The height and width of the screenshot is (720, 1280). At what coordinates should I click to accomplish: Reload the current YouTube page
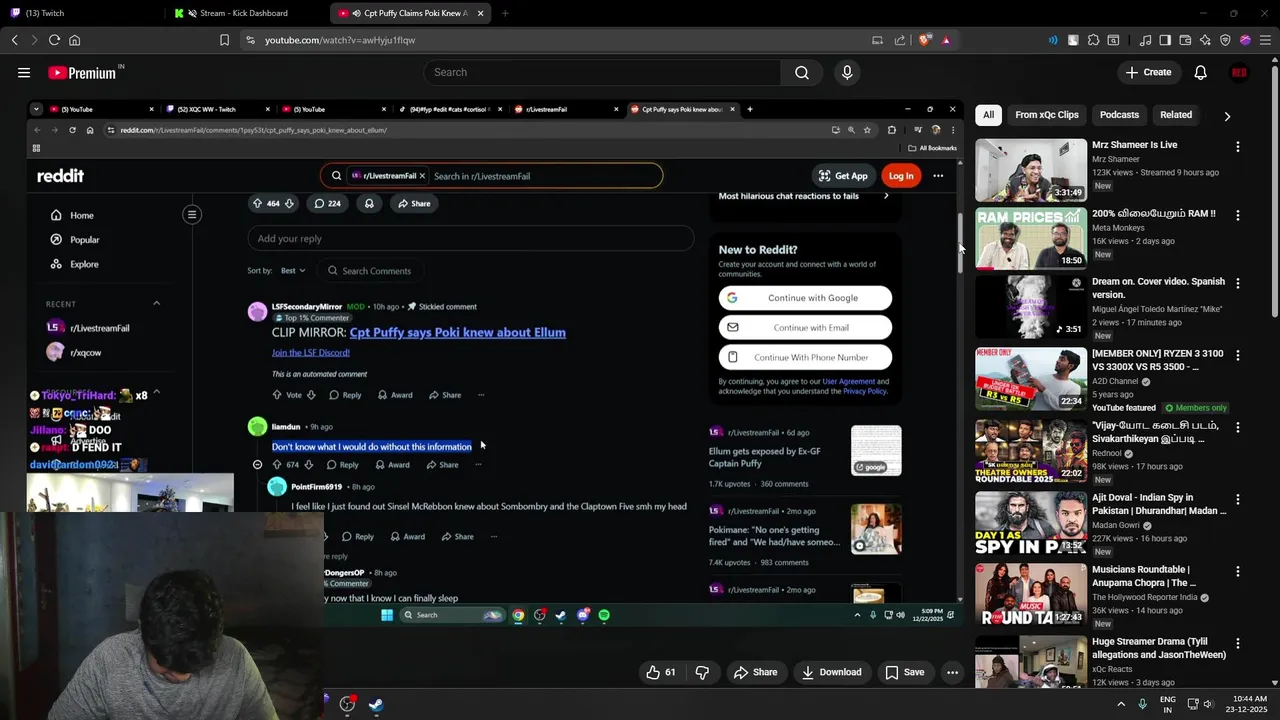(x=54, y=40)
